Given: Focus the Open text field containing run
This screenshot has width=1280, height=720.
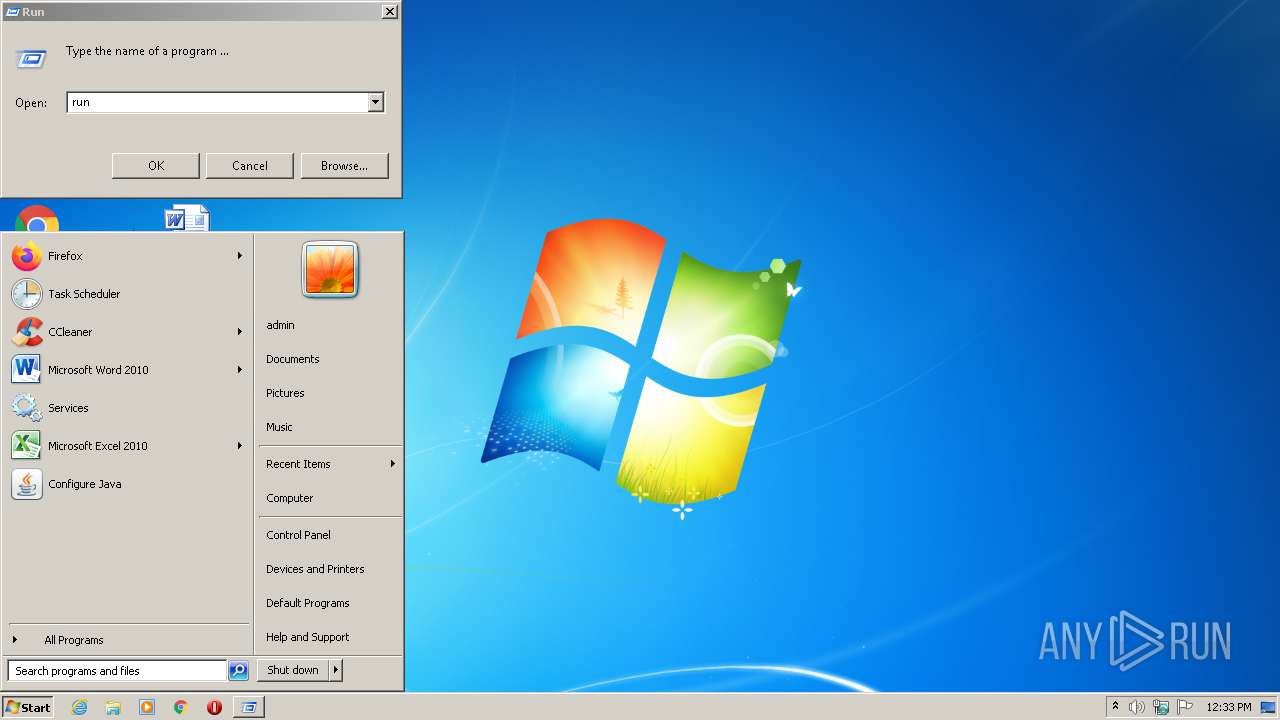Looking at the screenshot, I should click(217, 102).
